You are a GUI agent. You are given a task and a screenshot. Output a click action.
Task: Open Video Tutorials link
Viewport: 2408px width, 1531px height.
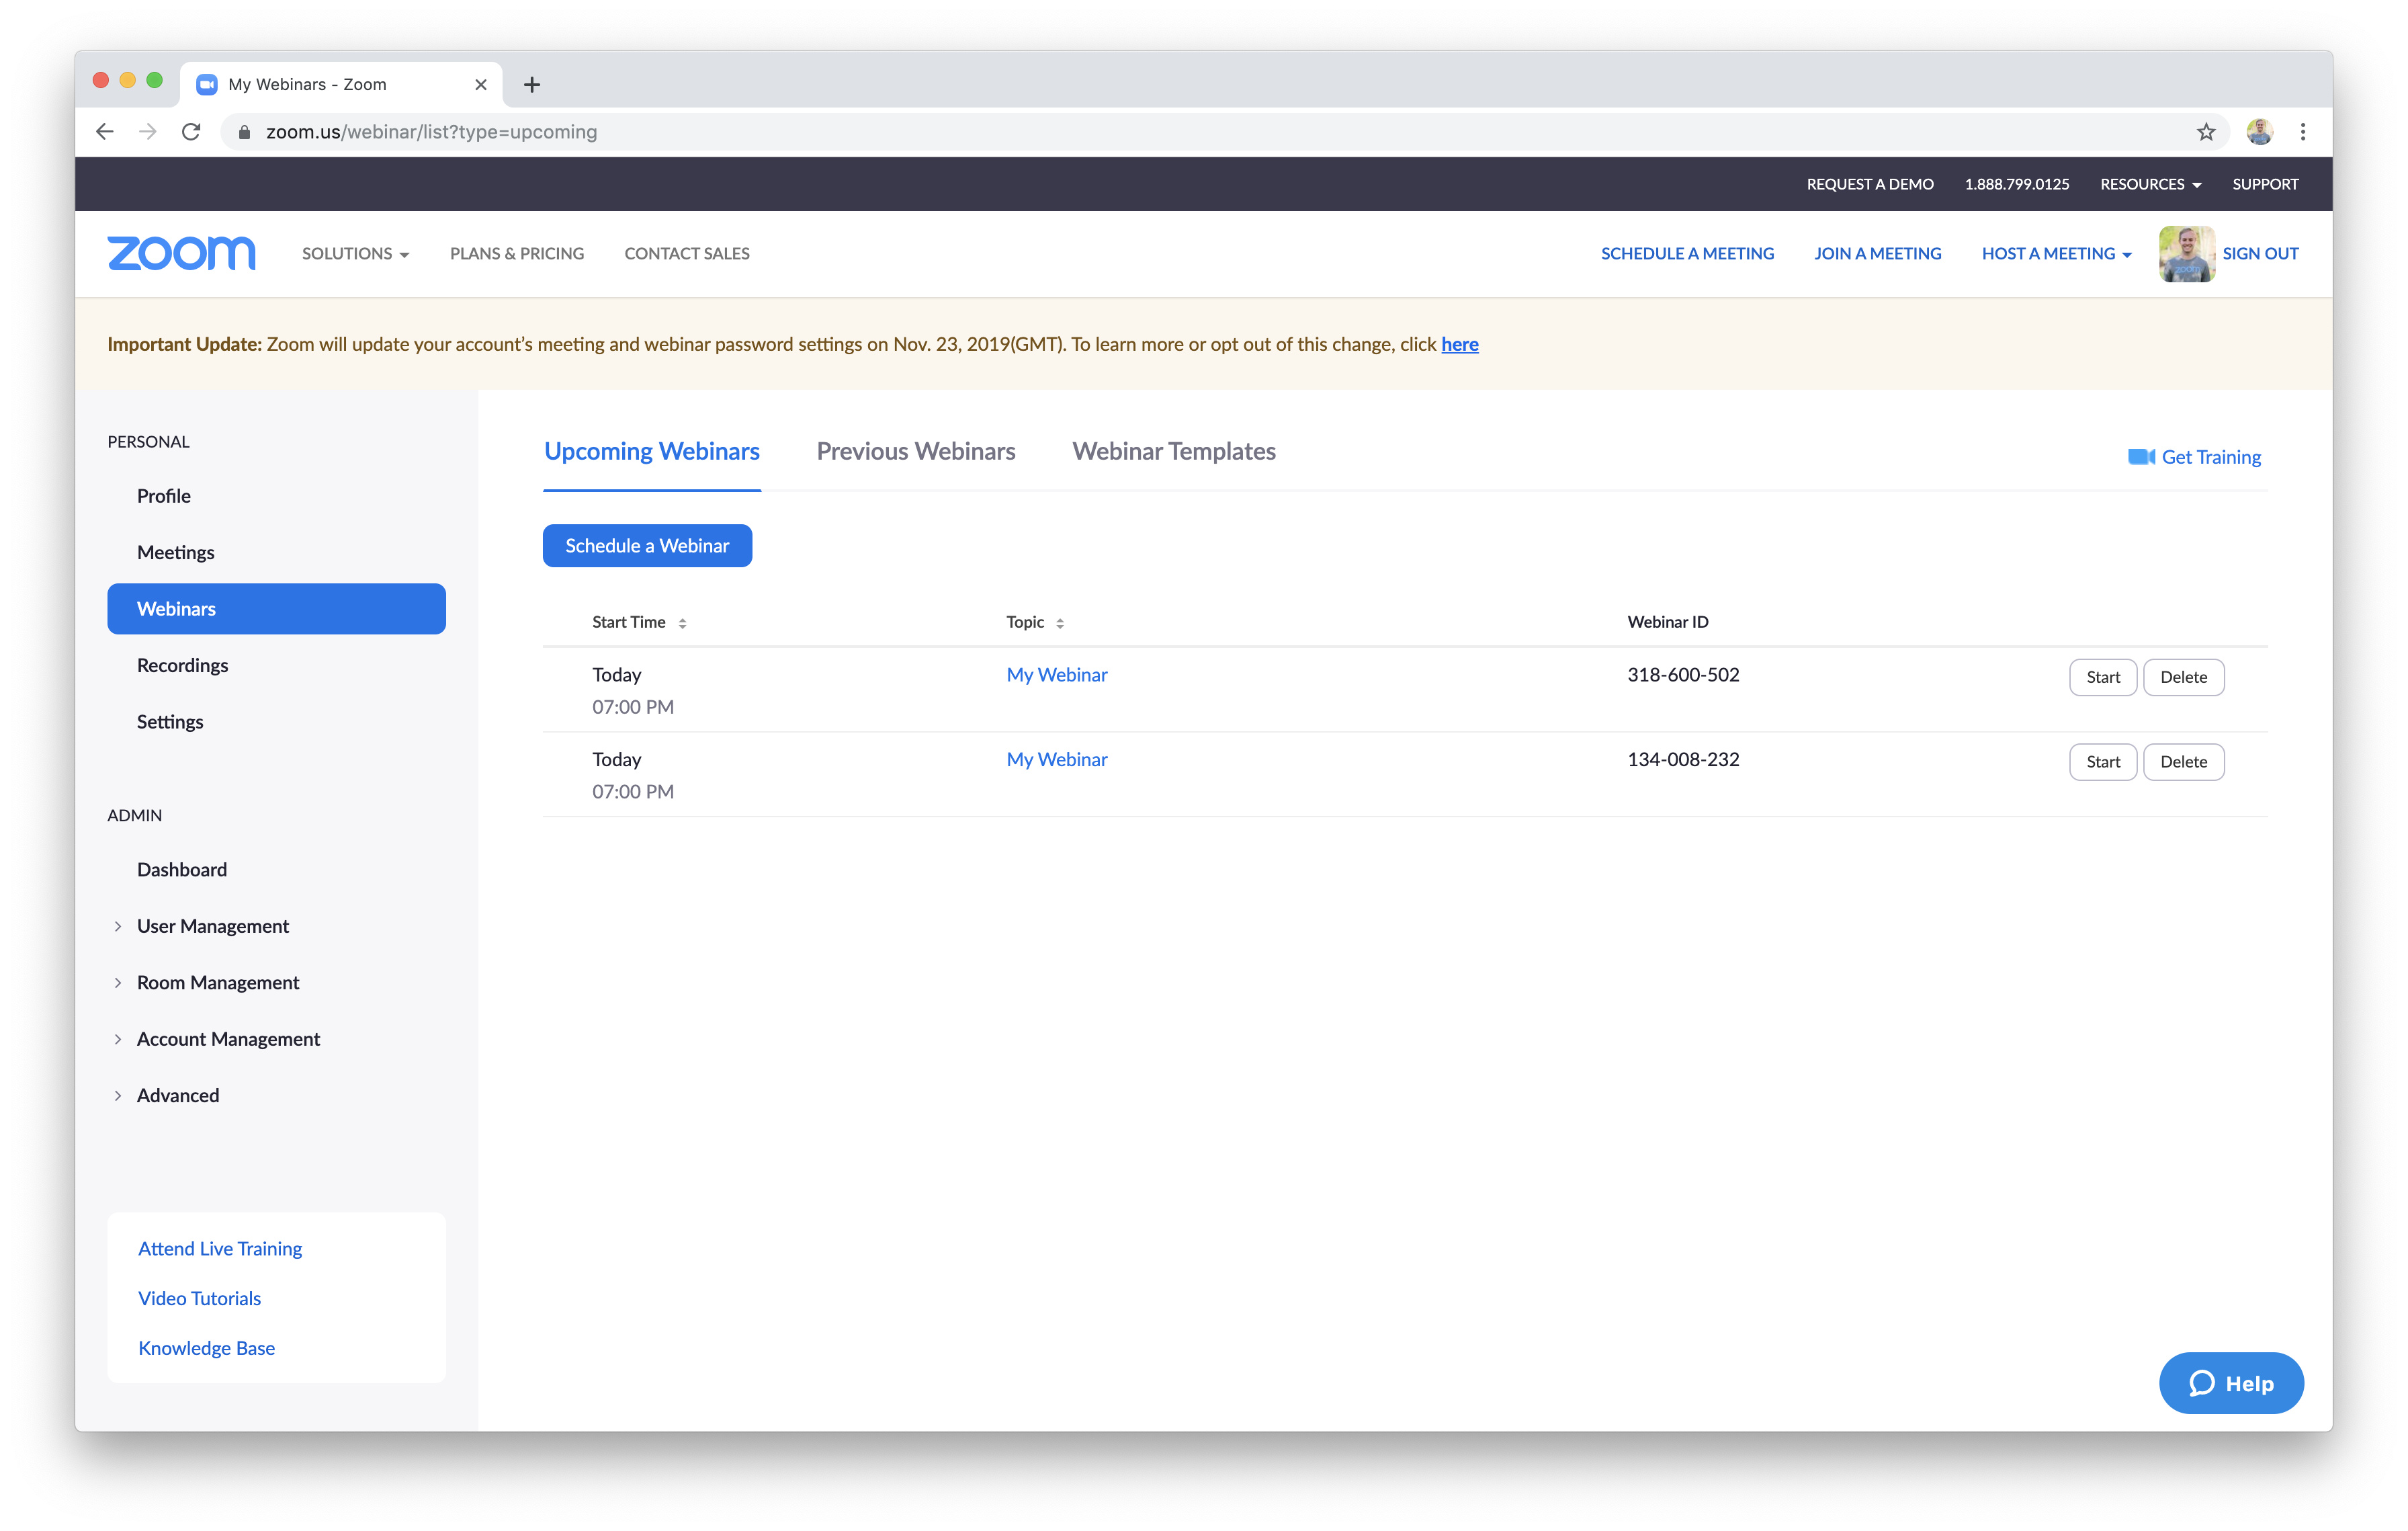pos(199,1298)
